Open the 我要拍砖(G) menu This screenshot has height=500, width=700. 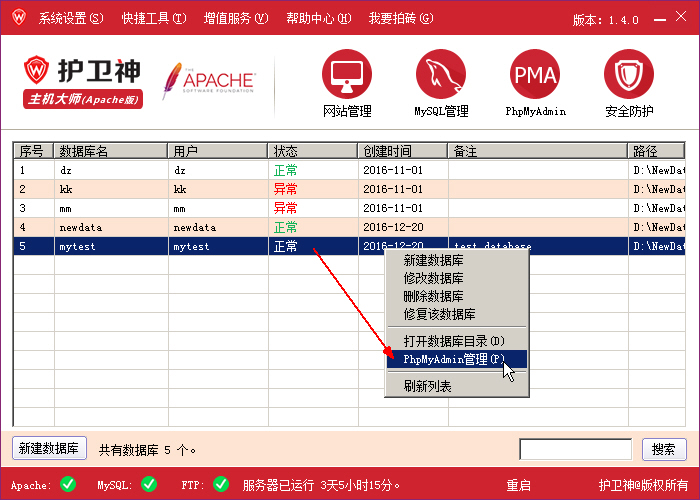pos(401,18)
